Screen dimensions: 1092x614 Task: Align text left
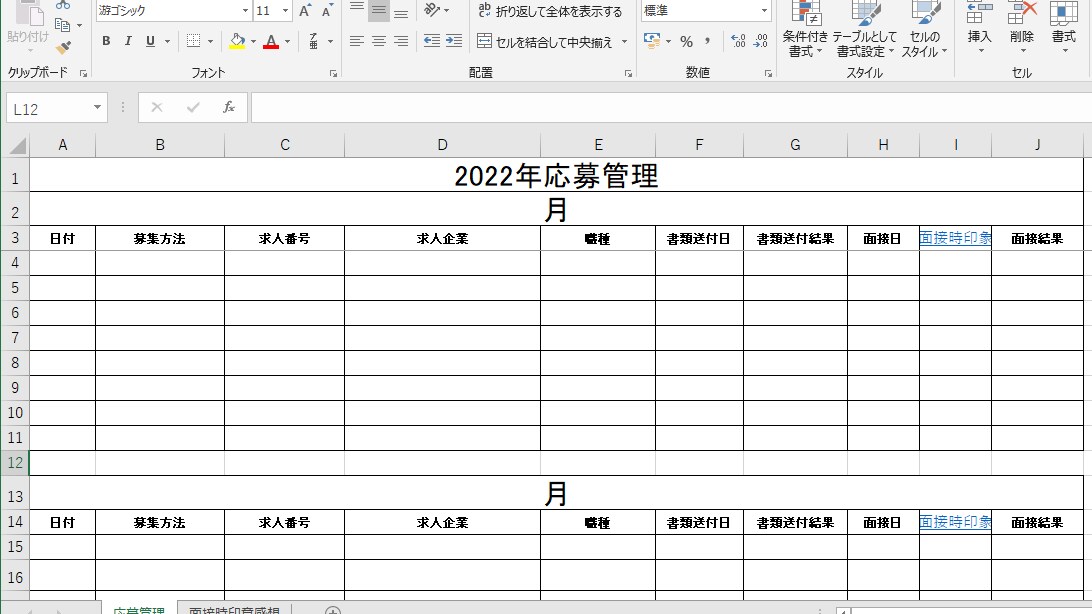coord(357,41)
